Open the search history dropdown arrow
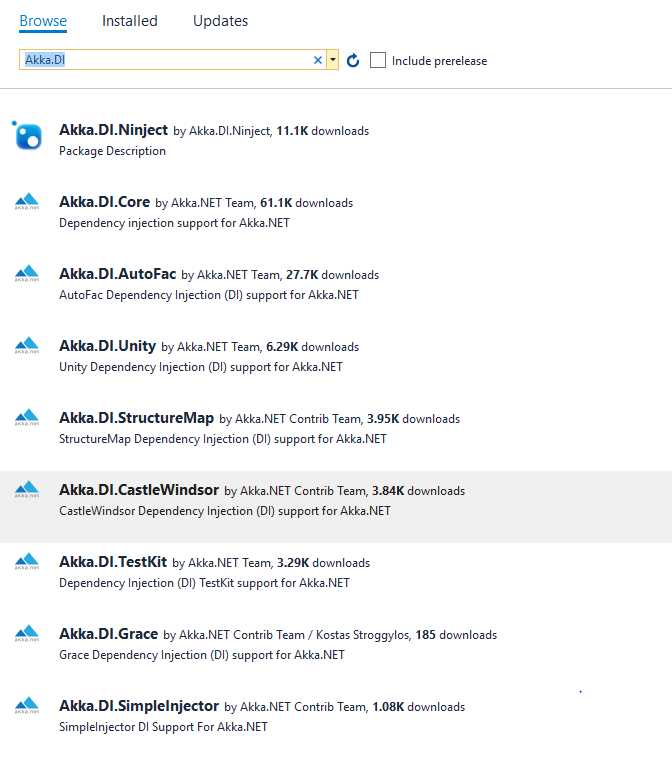The height and width of the screenshot is (774, 672). tap(333, 60)
